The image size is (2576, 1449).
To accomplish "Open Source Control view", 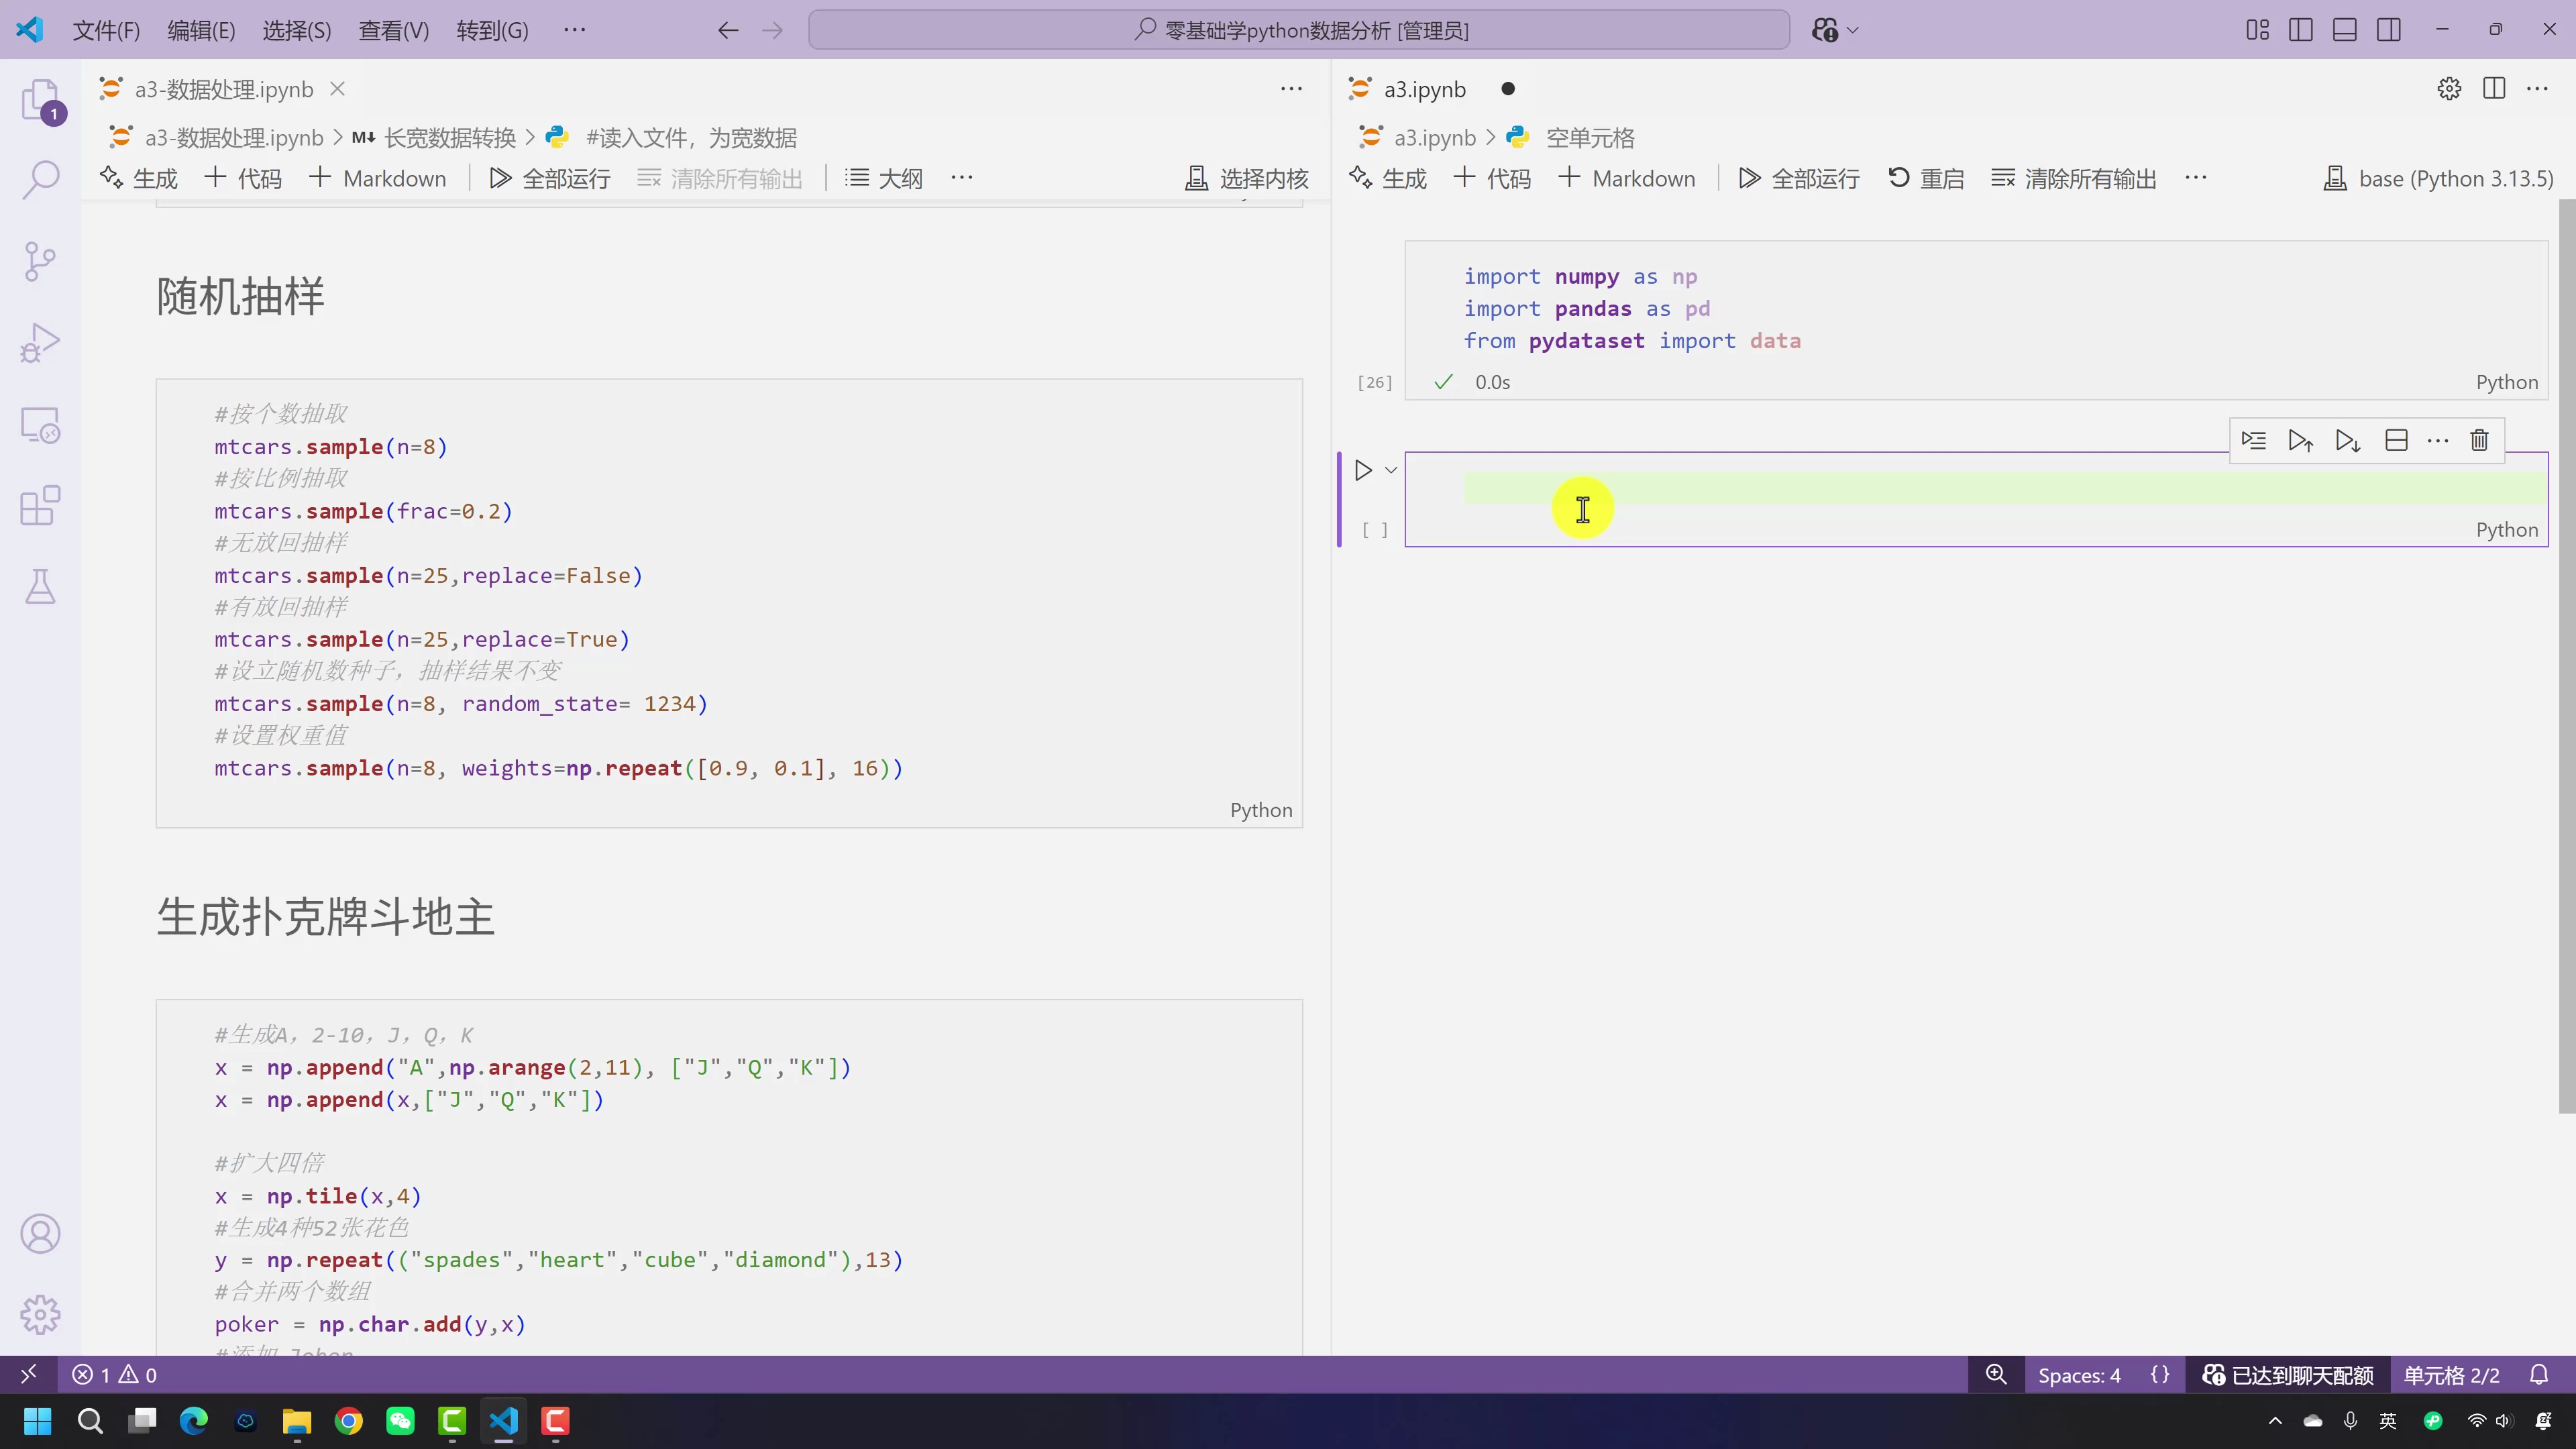I will click(41, 261).
